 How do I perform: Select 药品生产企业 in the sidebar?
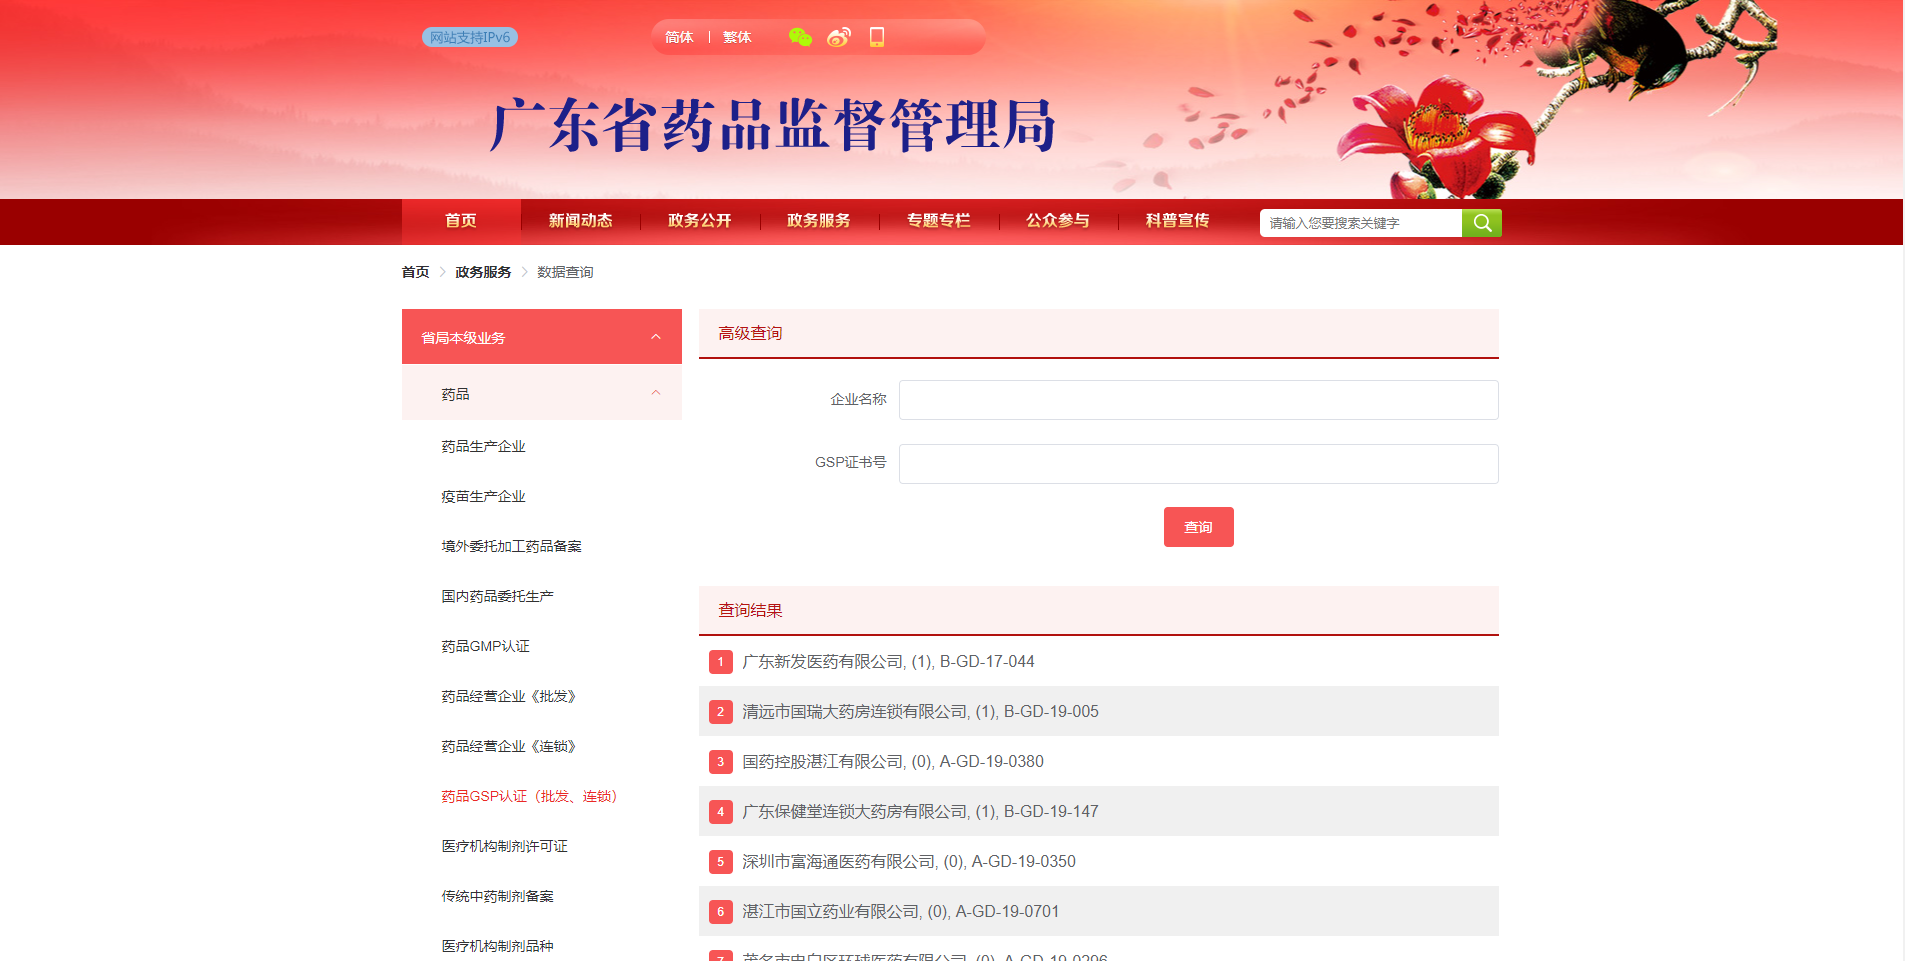484,447
